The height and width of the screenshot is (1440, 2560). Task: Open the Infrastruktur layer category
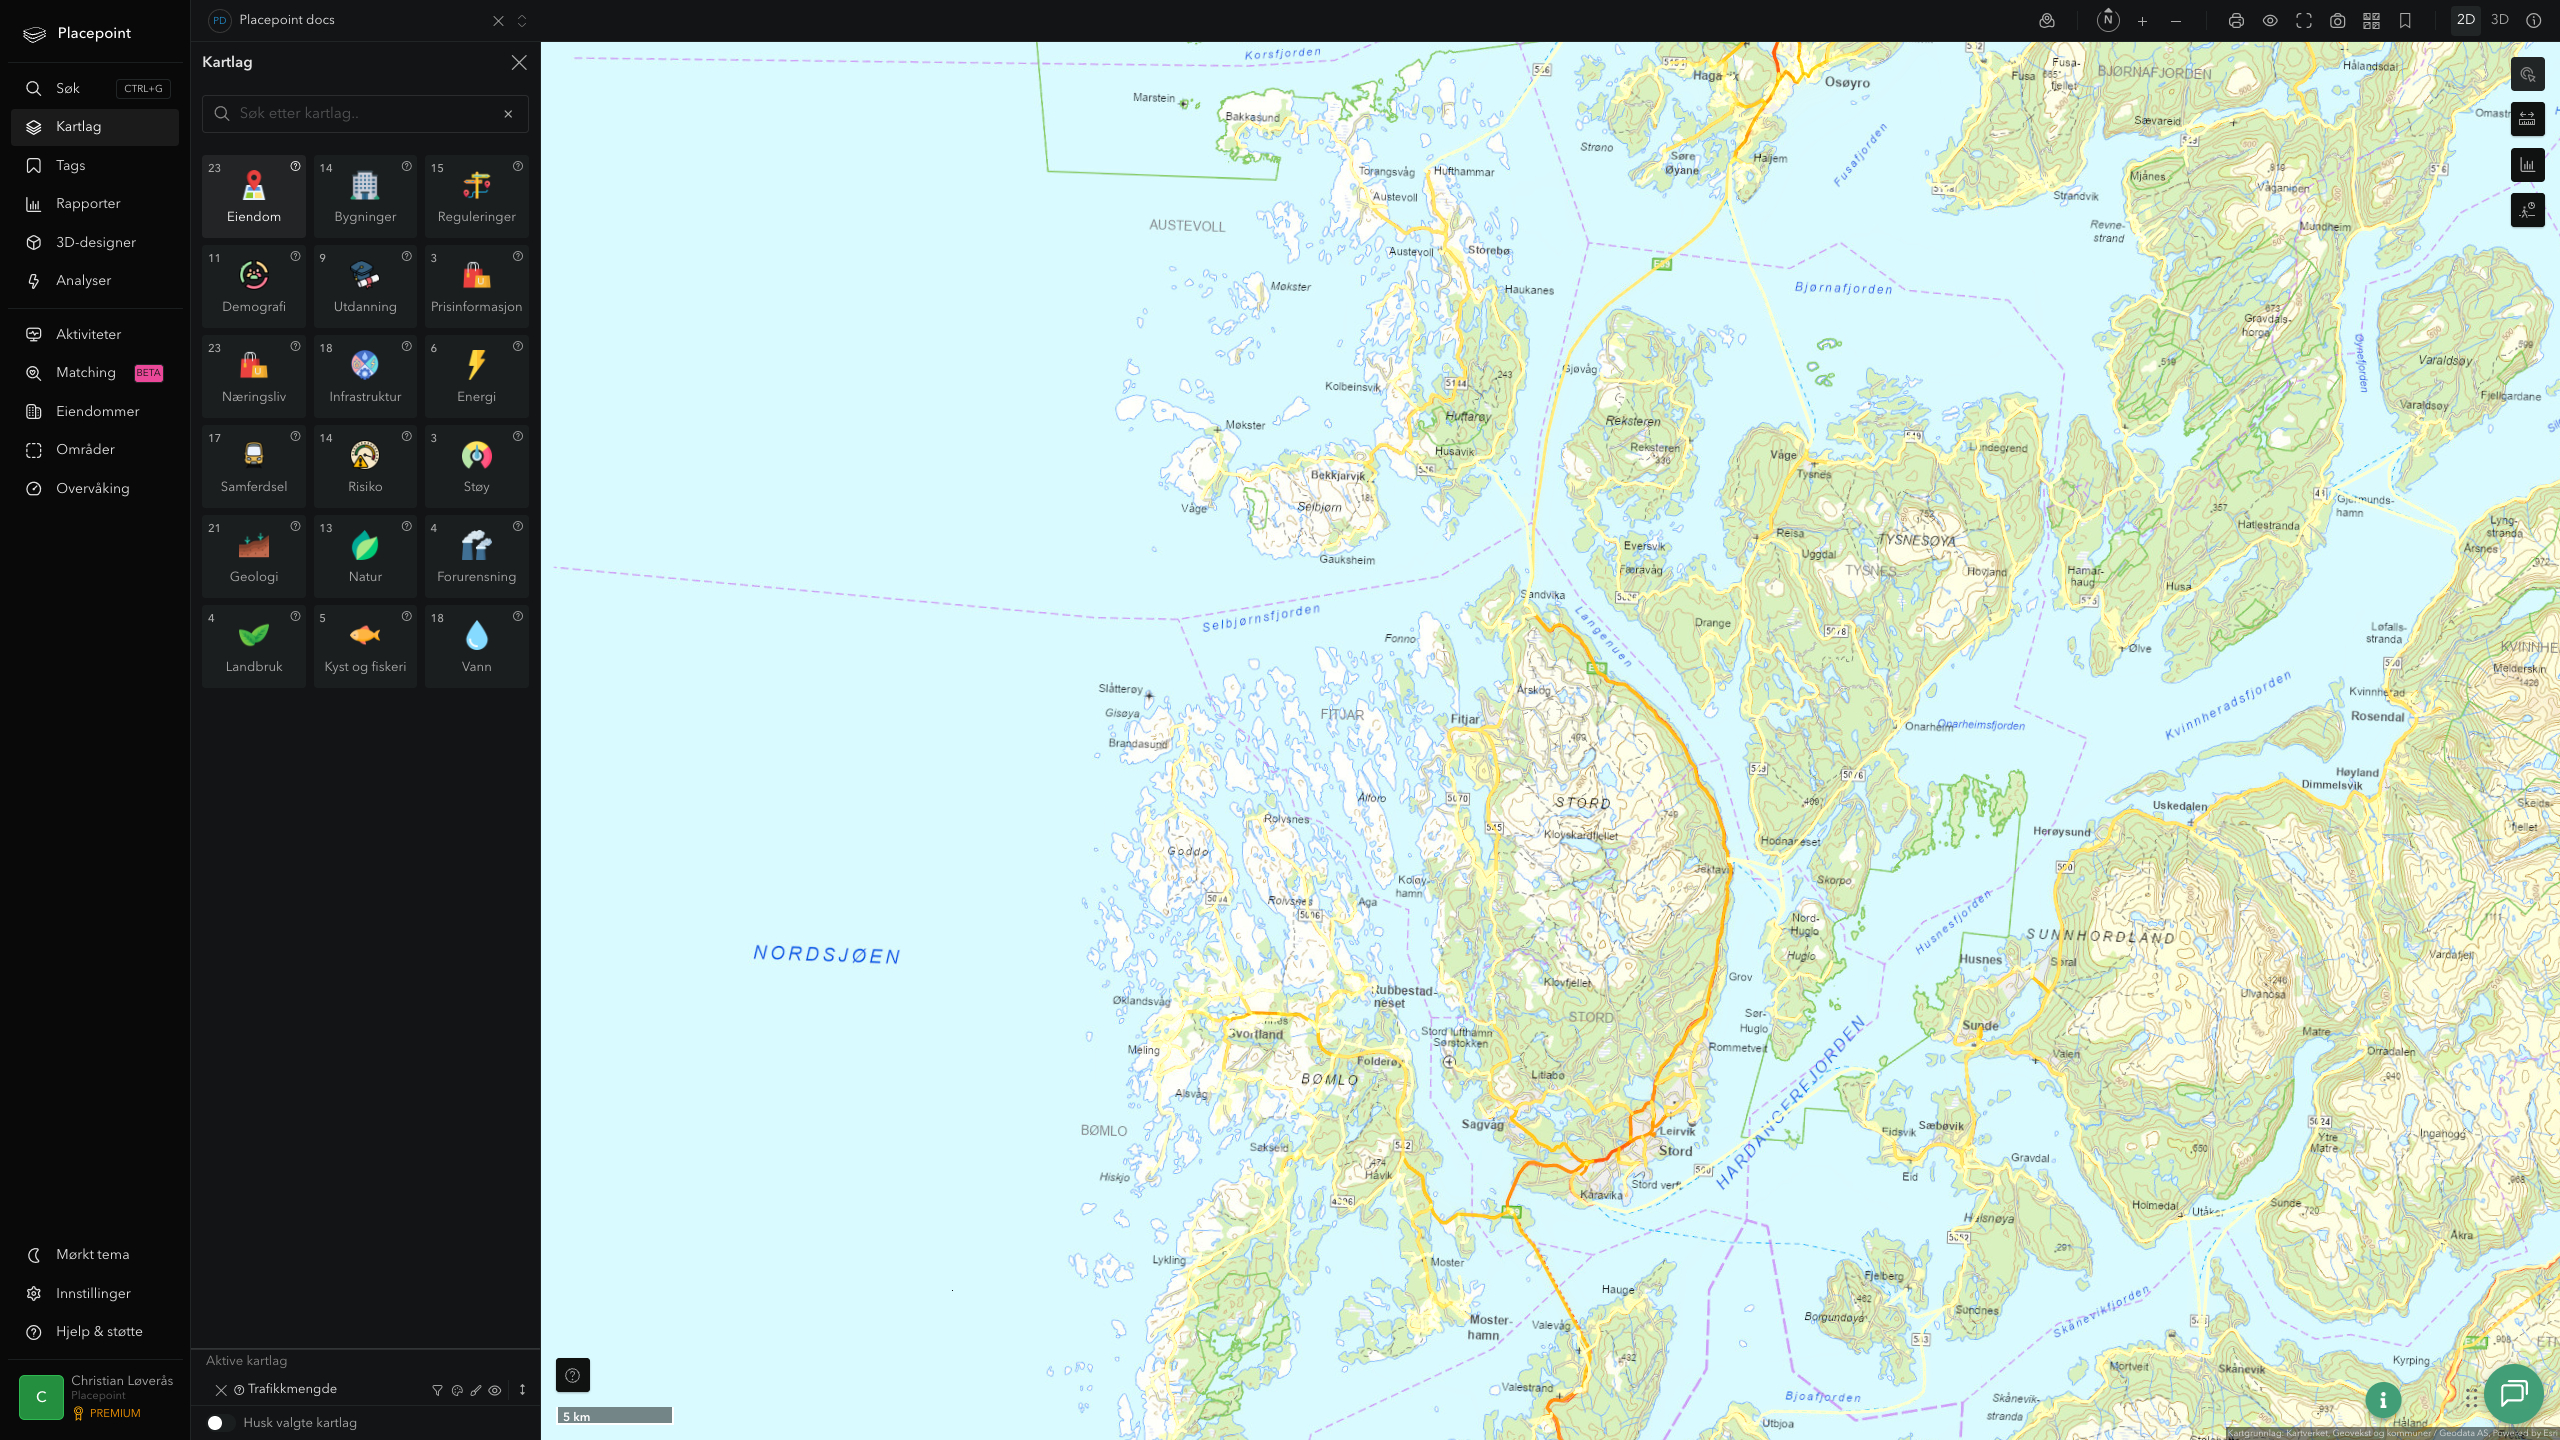coord(365,376)
